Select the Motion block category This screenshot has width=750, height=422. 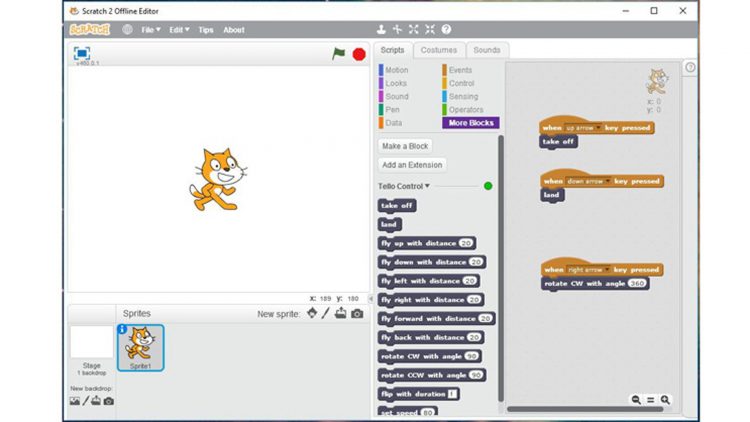pos(397,70)
